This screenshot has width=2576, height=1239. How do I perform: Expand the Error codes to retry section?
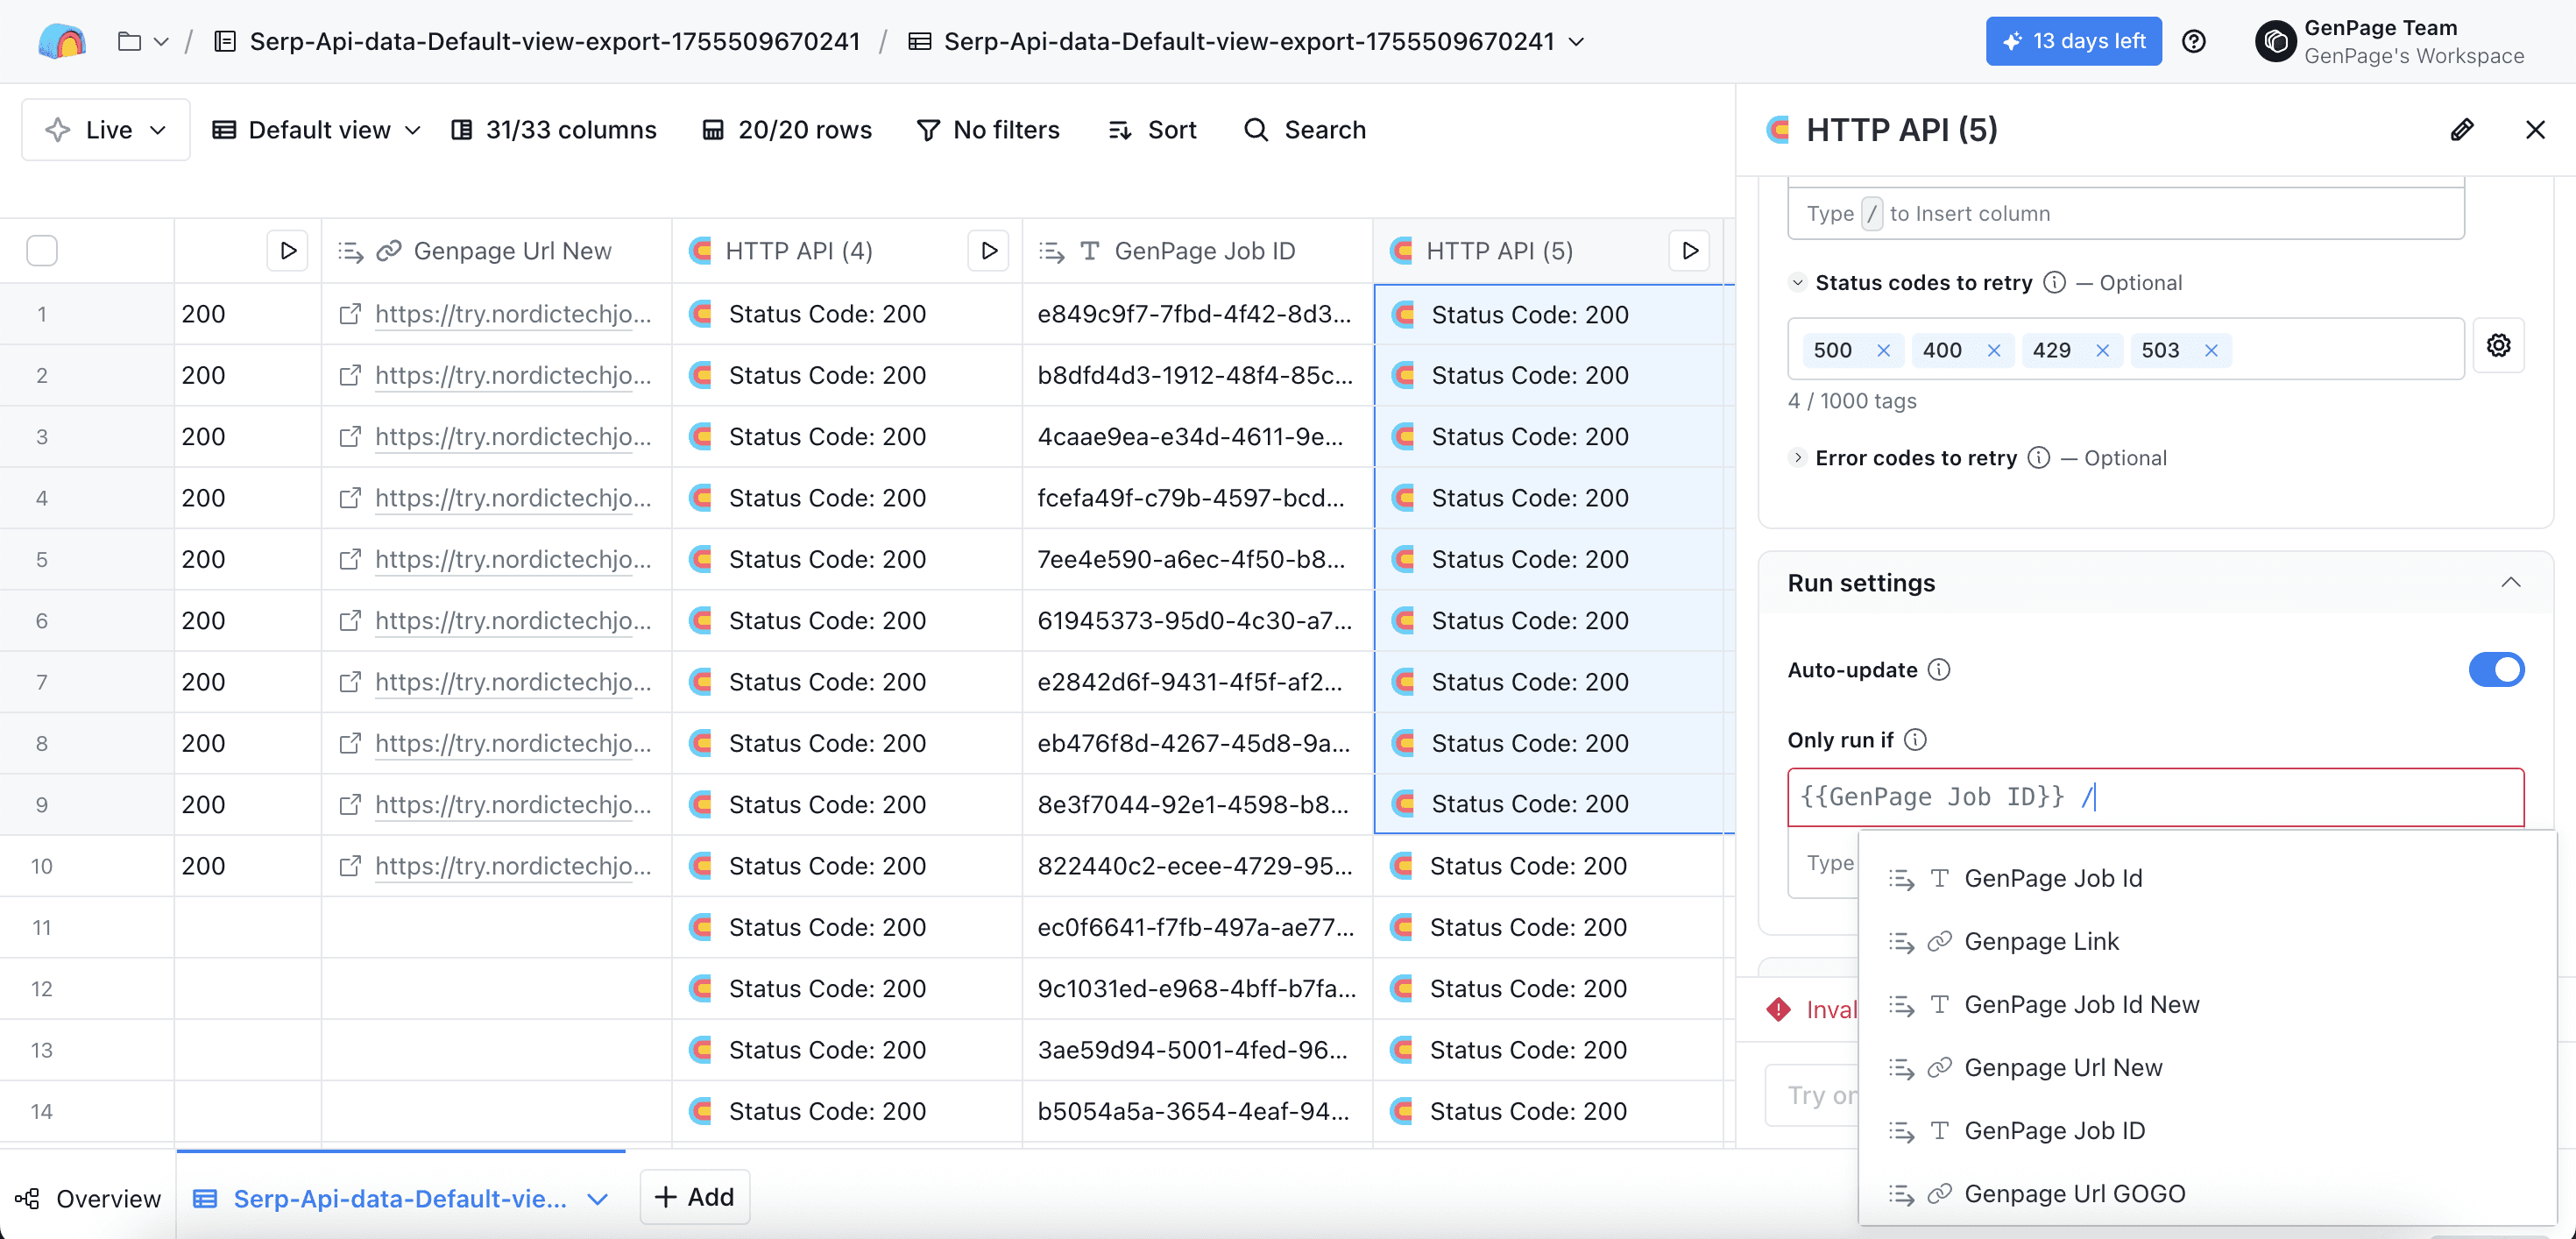1797,458
